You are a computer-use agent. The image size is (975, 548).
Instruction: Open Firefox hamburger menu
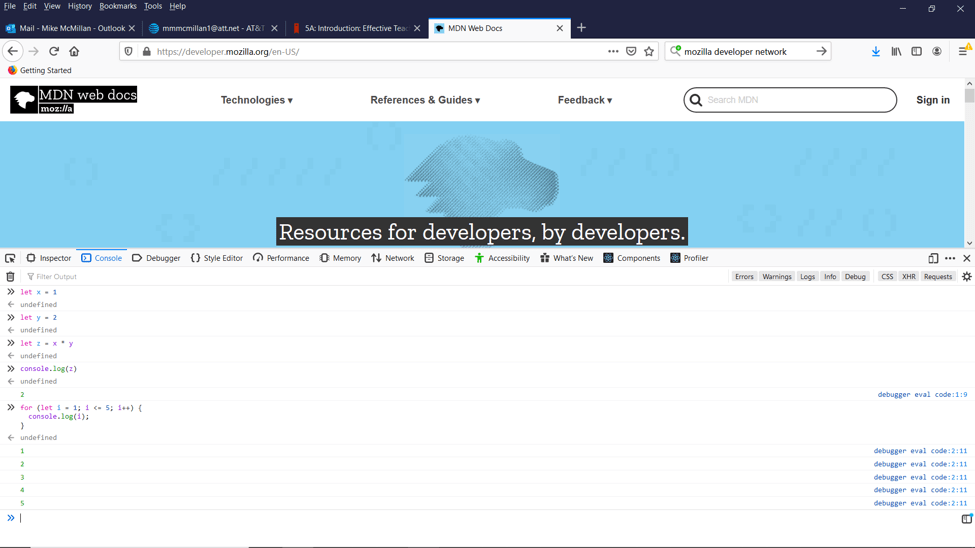pos(963,52)
